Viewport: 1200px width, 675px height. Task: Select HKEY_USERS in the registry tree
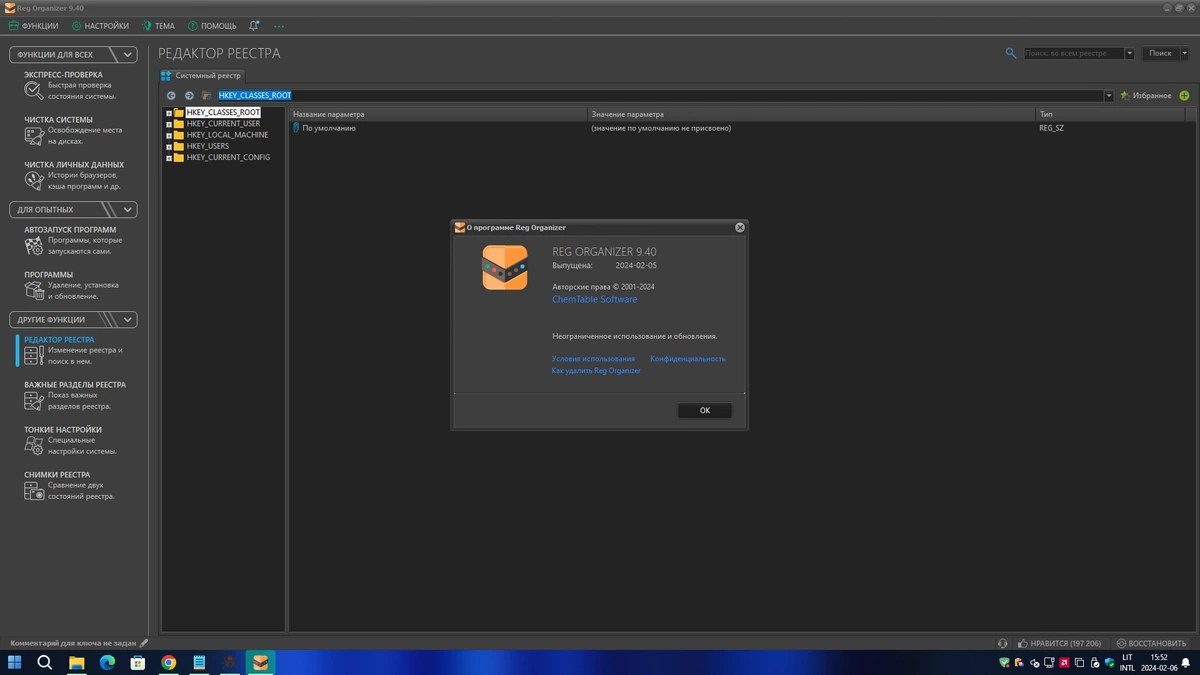(x=207, y=146)
